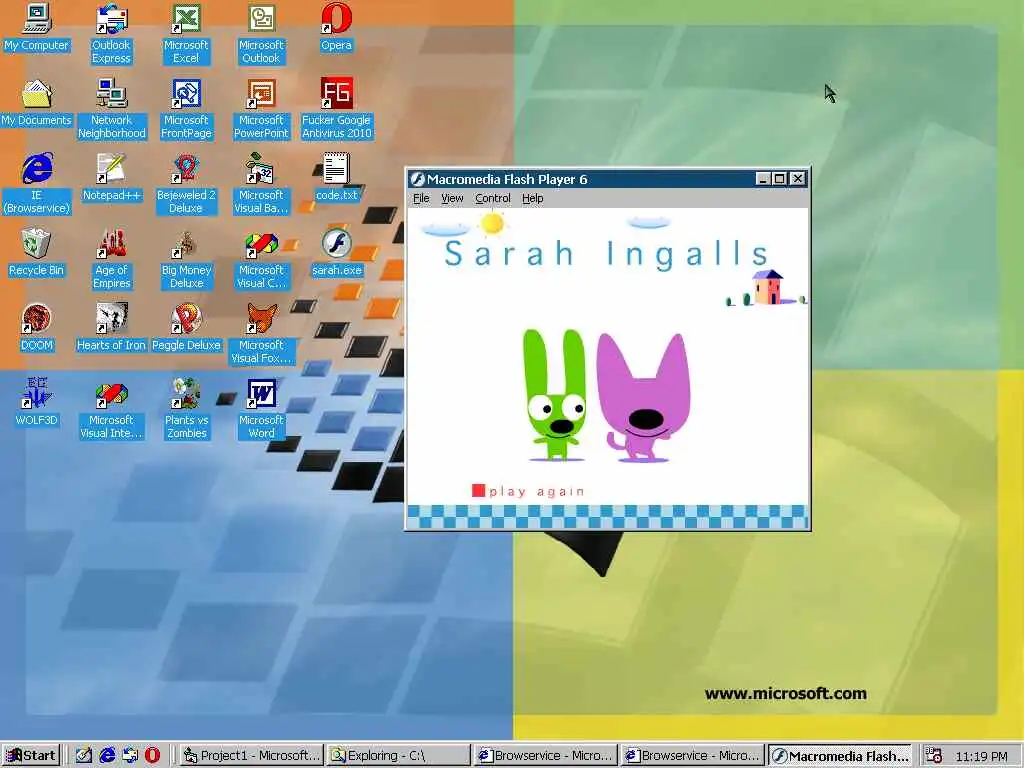Viewport: 1024px width, 768px height.
Task: Click the 11:19 PM clock
Action: tap(981, 756)
